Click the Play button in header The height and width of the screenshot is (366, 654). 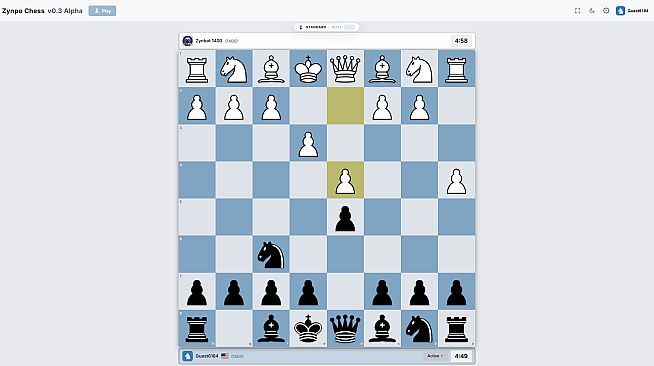point(102,11)
